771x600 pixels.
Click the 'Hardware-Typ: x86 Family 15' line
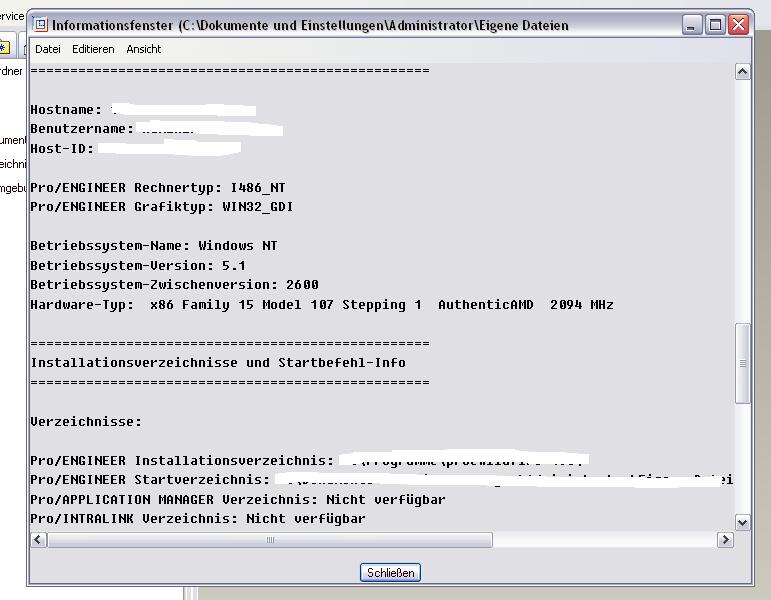(322, 305)
